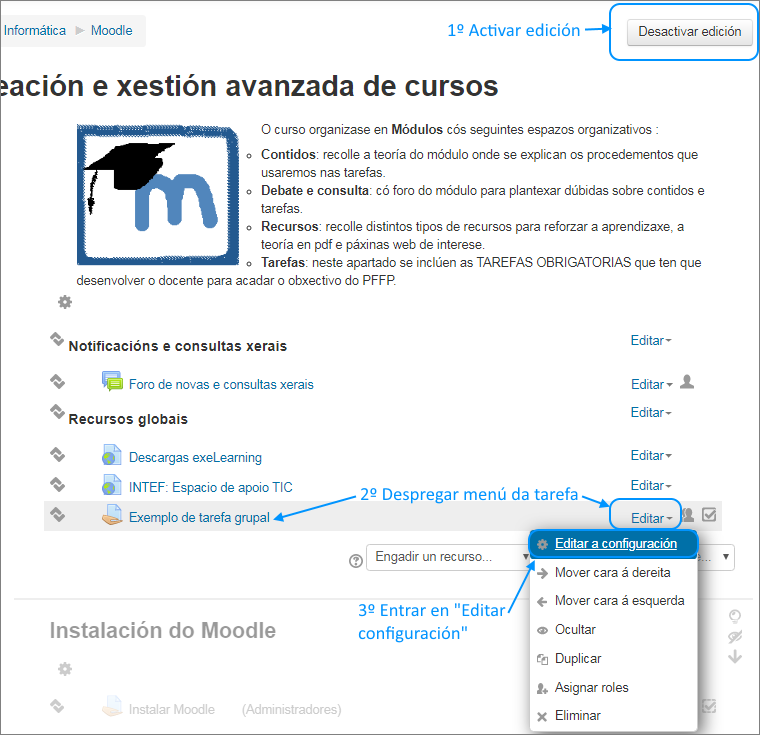Click group mode user icon on Foro row
Screen dimensions: 760x735
(x=687, y=382)
